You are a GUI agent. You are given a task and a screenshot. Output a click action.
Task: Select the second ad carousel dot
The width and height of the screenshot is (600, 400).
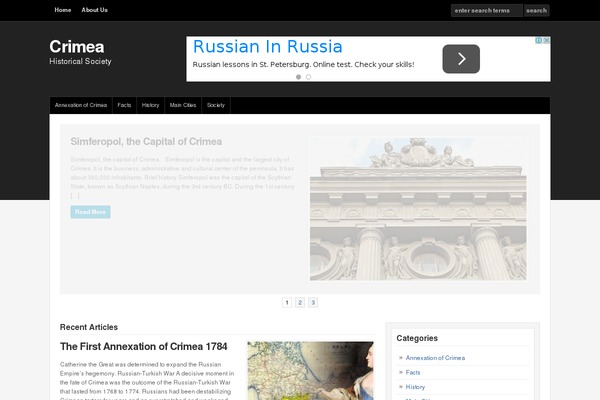(308, 77)
